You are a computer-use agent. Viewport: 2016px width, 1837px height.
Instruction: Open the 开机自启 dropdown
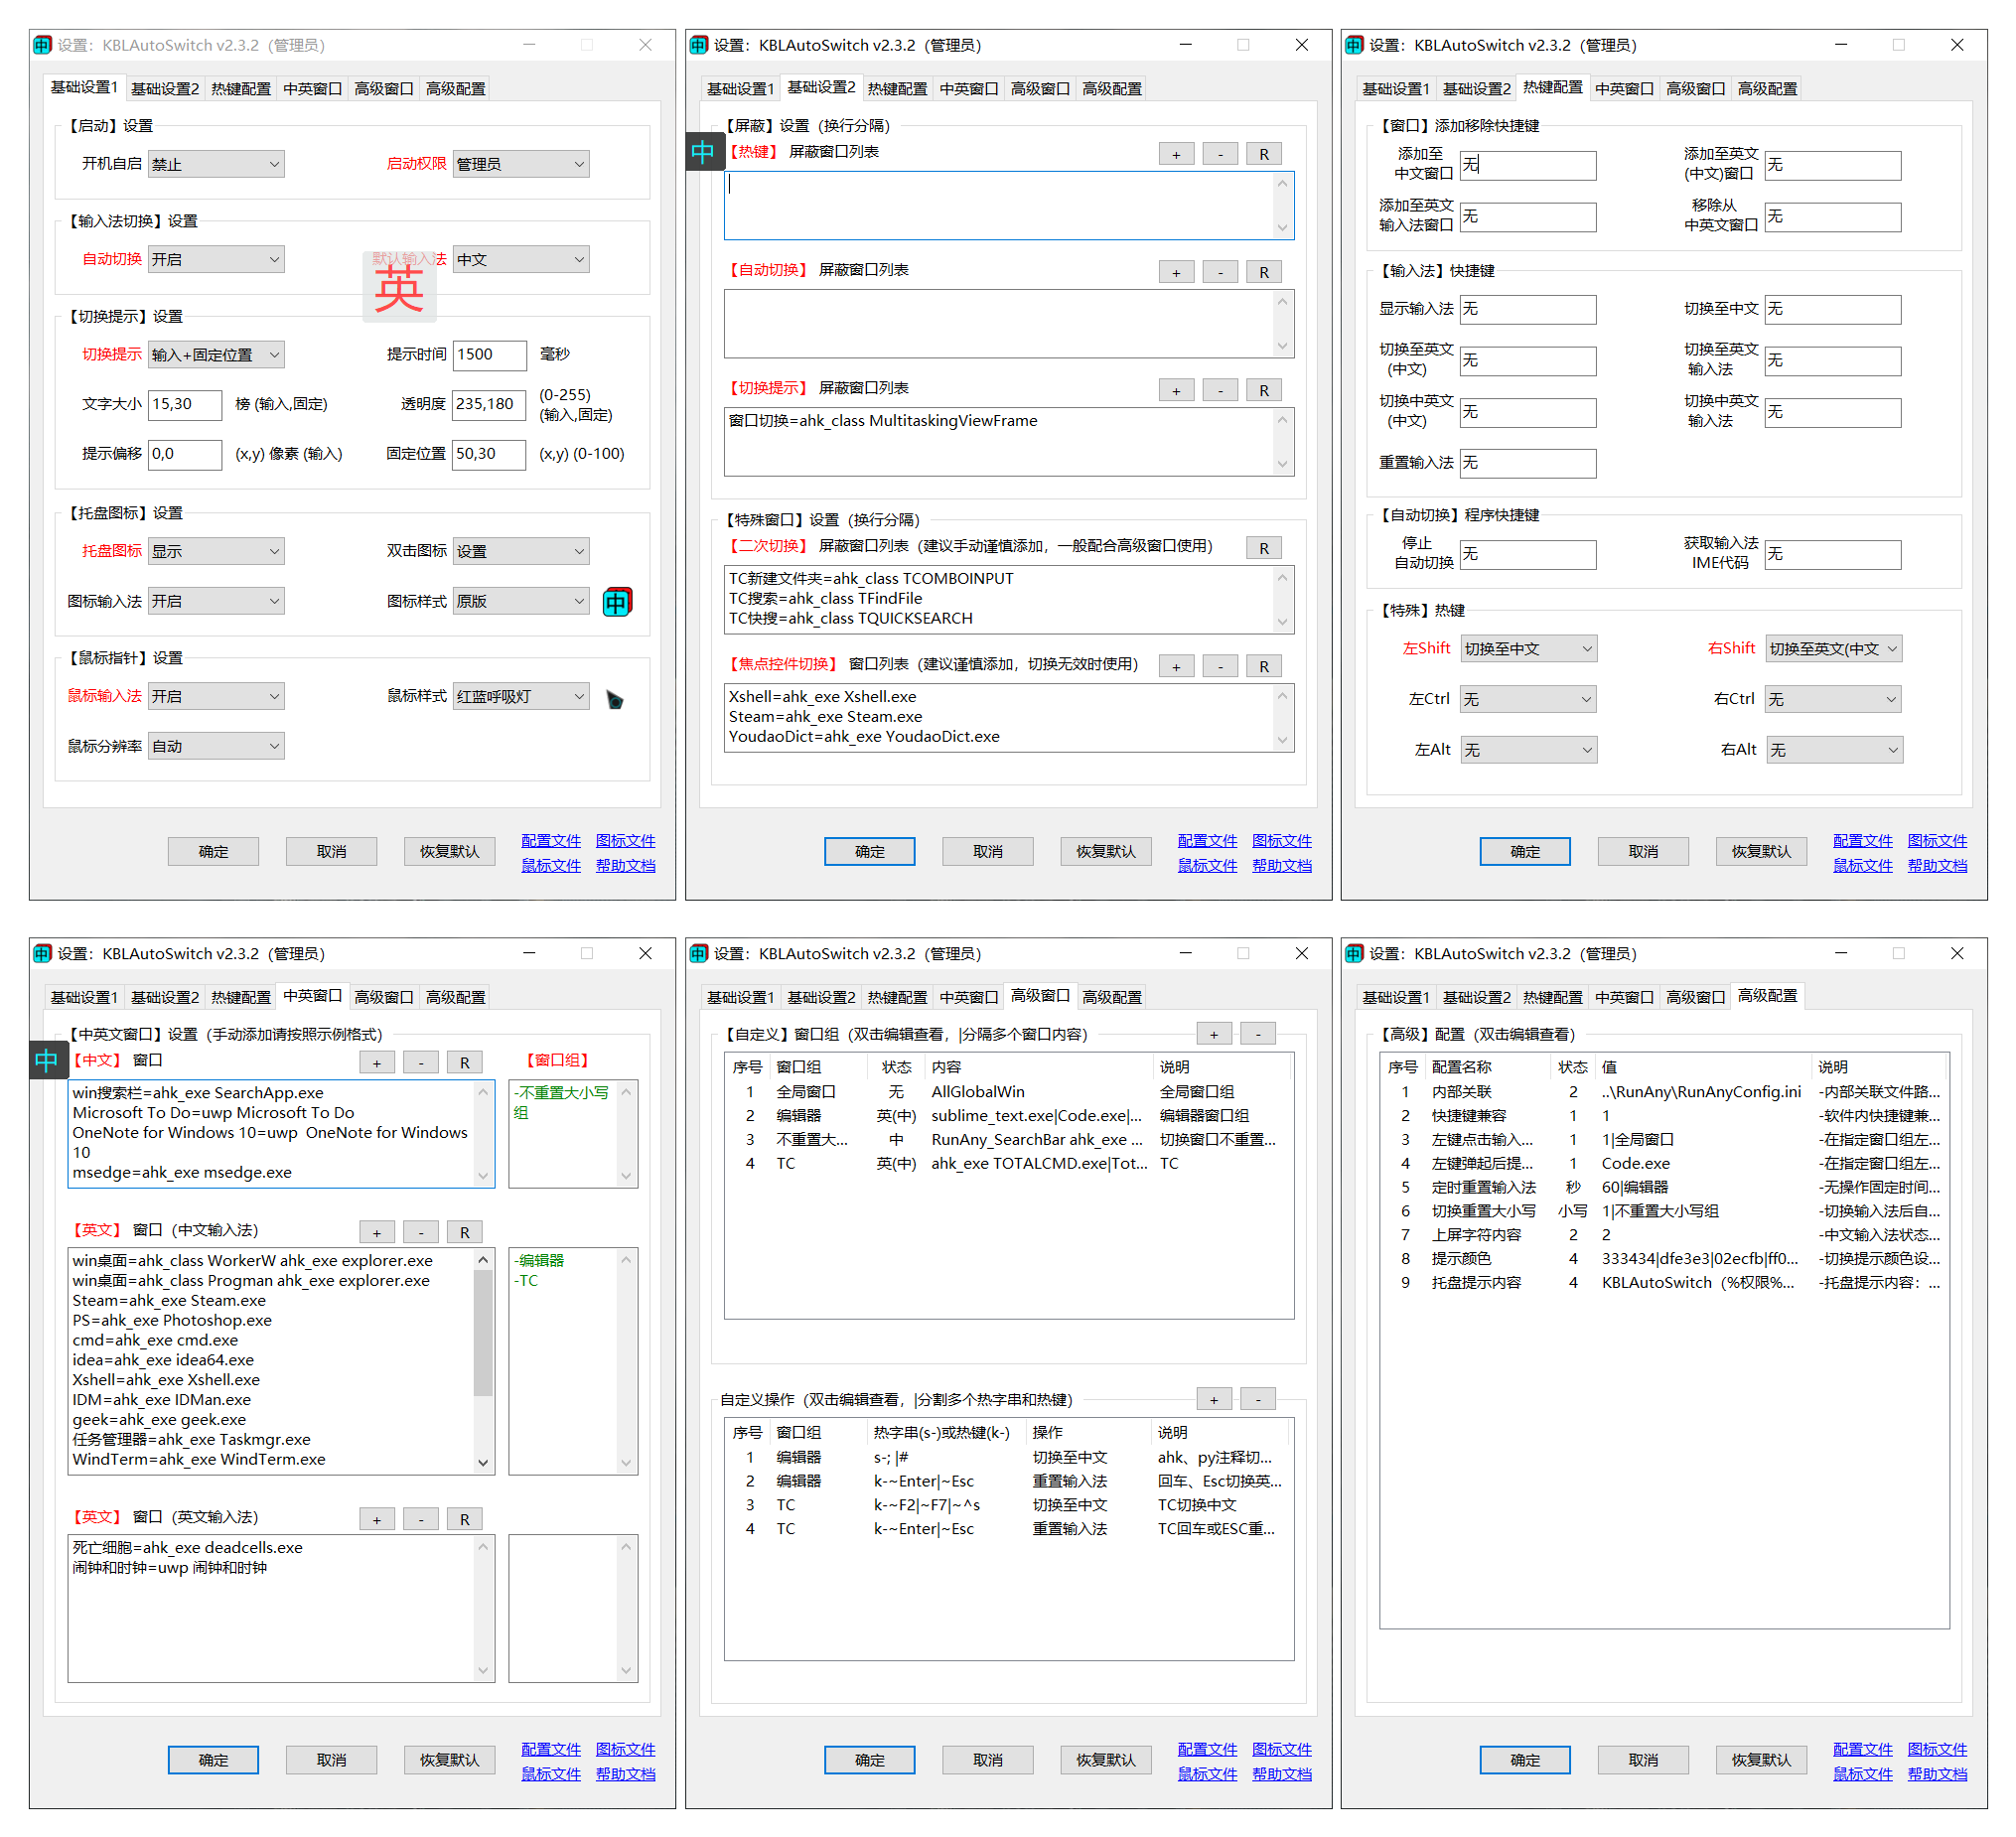[216, 164]
